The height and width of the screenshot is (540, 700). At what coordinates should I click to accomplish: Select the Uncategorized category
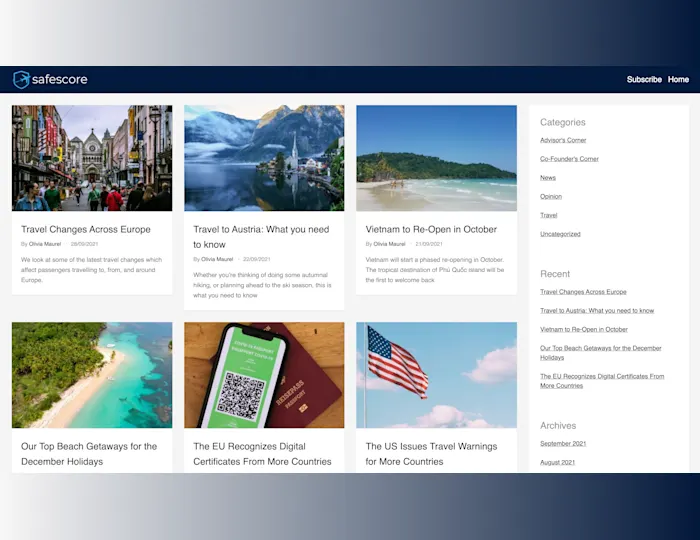(560, 234)
